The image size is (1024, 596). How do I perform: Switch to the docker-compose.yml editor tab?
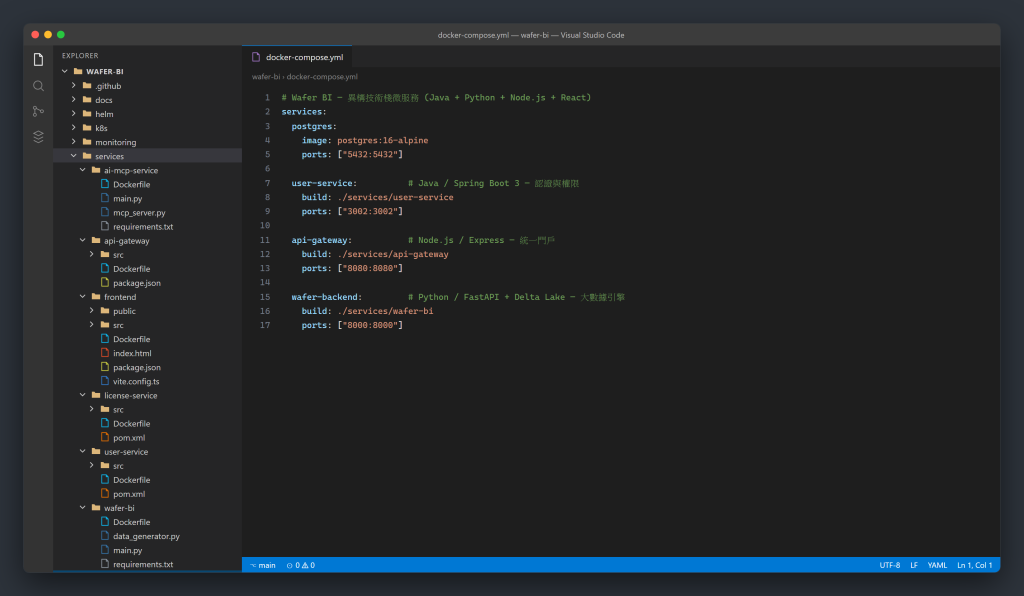pyautogui.click(x=297, y=57)
